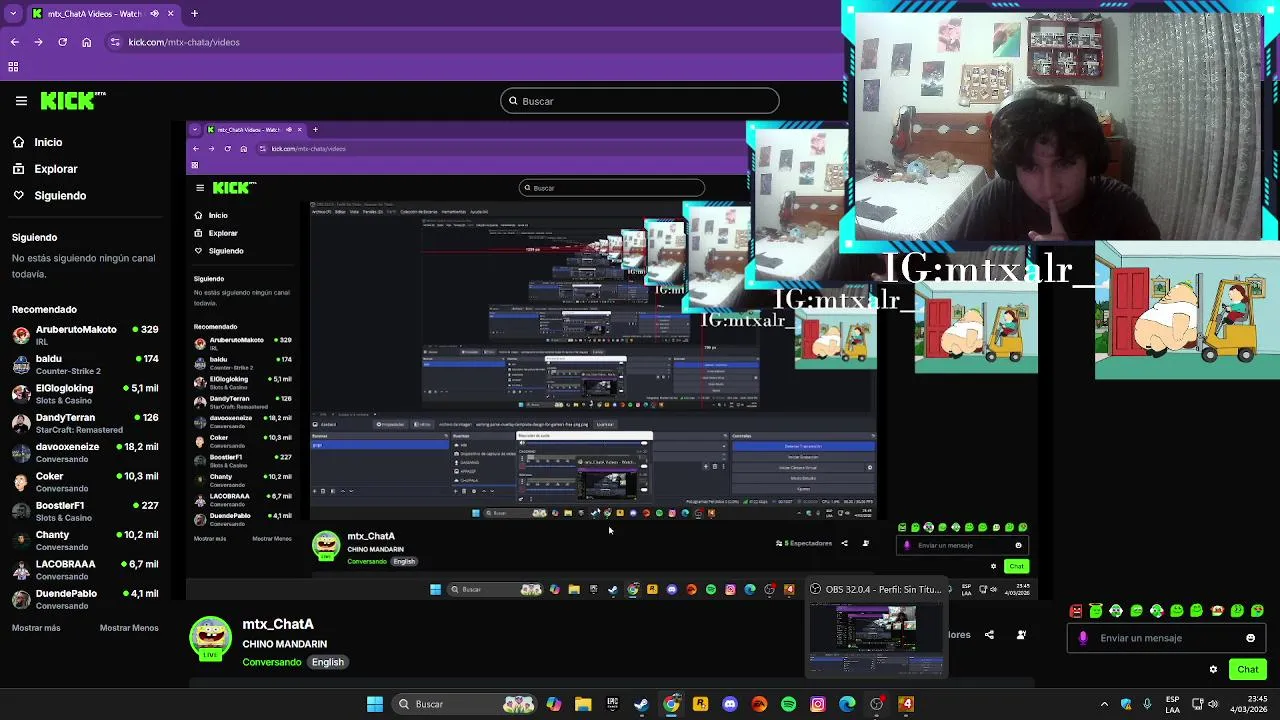Viewport: 1280px width, 720px height.
Task: Open DandyTerran recommended channel
Action: coord(86,423)
